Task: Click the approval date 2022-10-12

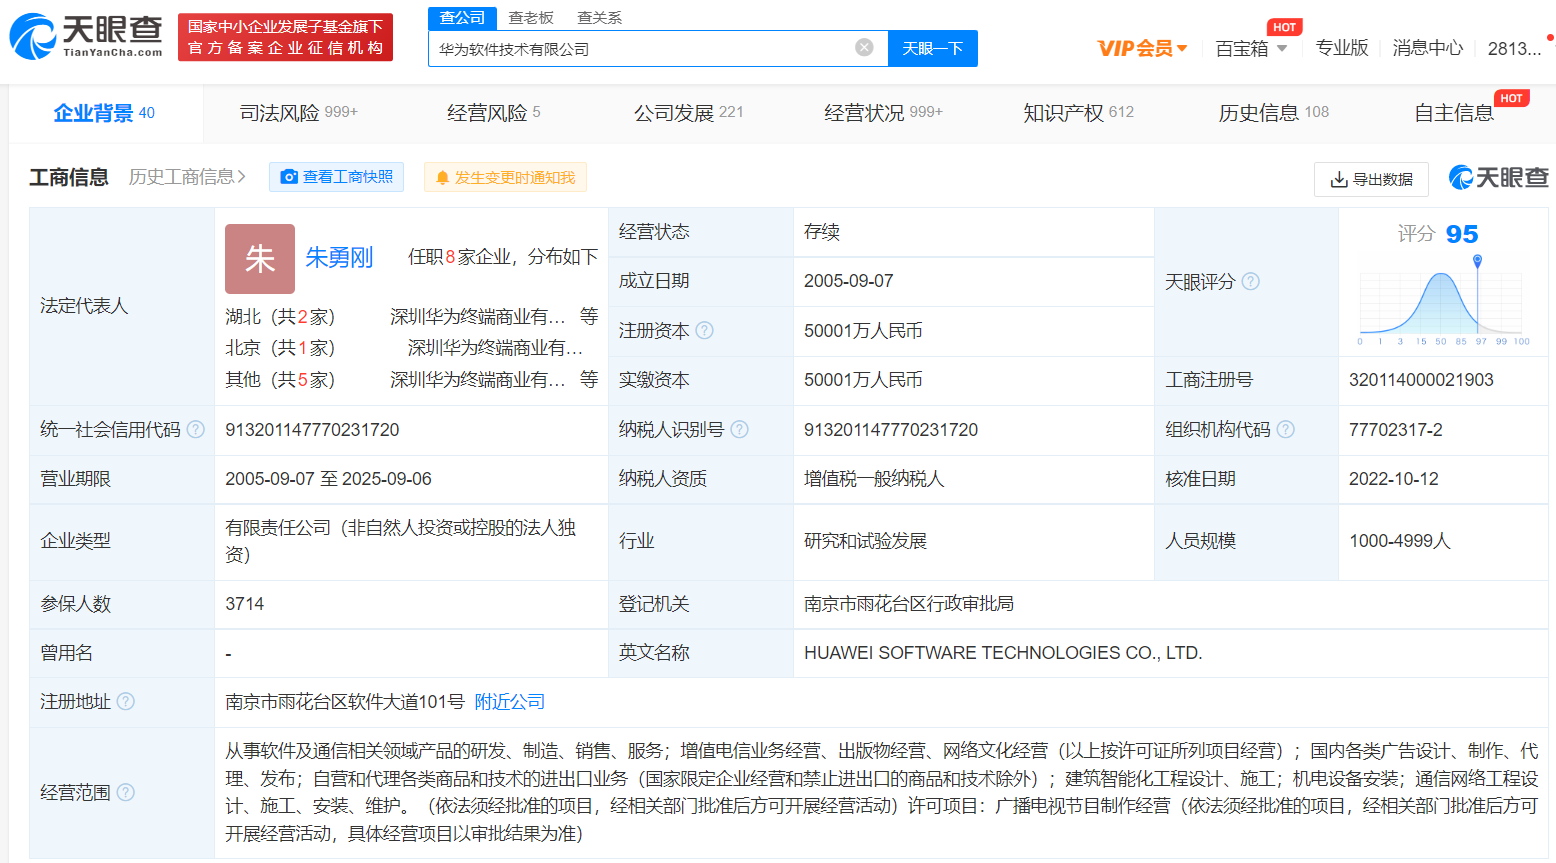Action: [x=1394, y=479]
